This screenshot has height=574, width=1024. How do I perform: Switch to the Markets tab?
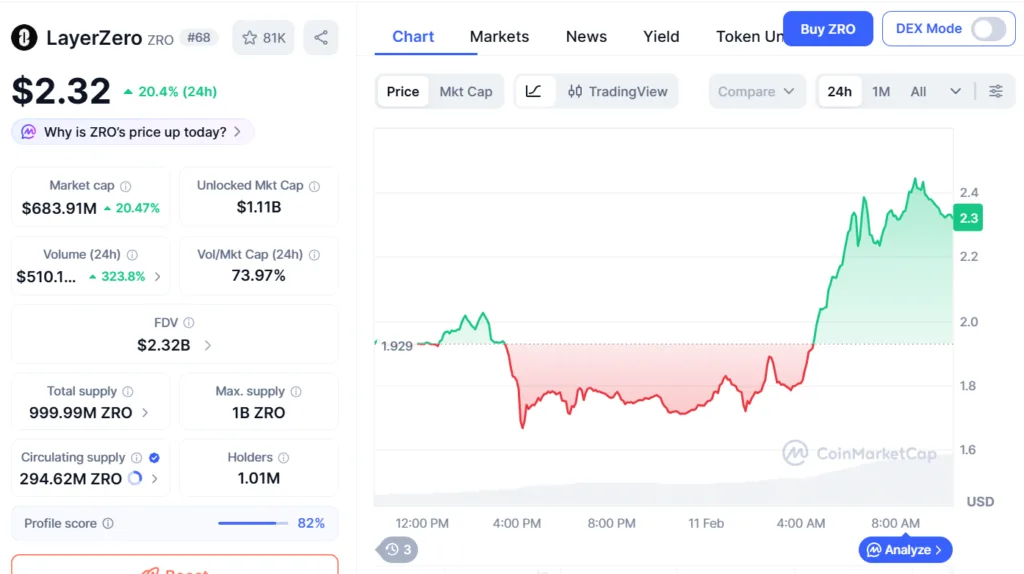(499, 37)
